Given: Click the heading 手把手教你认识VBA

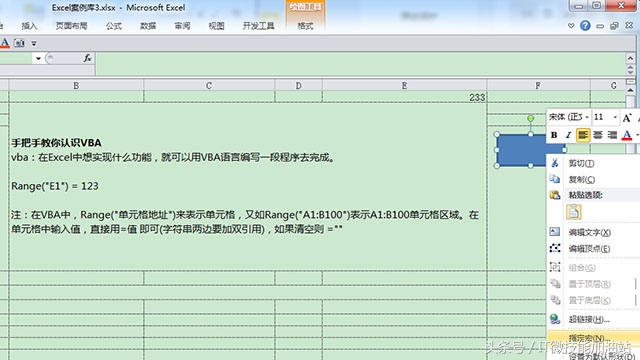Looking at the screenshot, I should 56,143.
